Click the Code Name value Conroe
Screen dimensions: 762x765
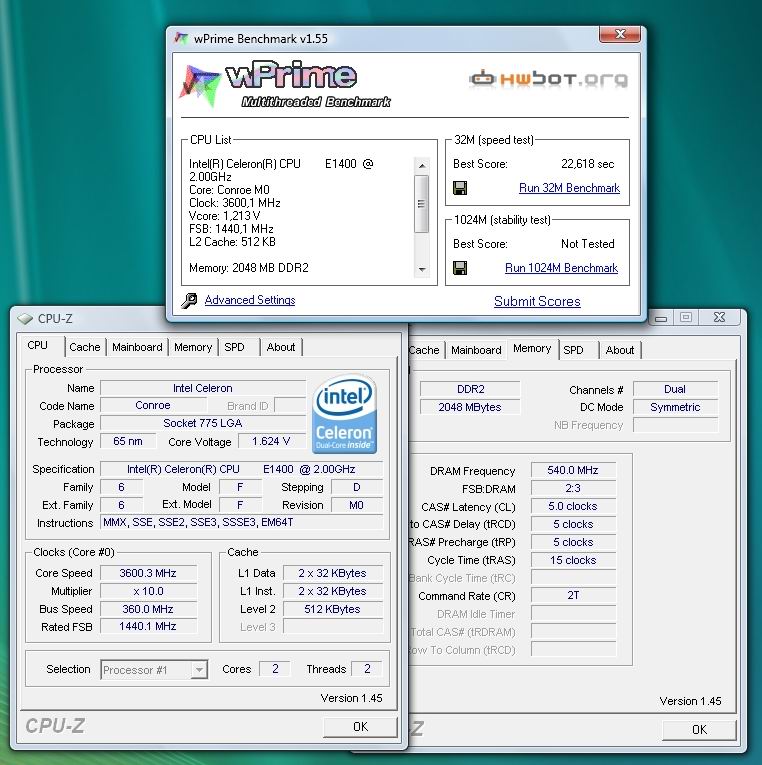point(153,405)
